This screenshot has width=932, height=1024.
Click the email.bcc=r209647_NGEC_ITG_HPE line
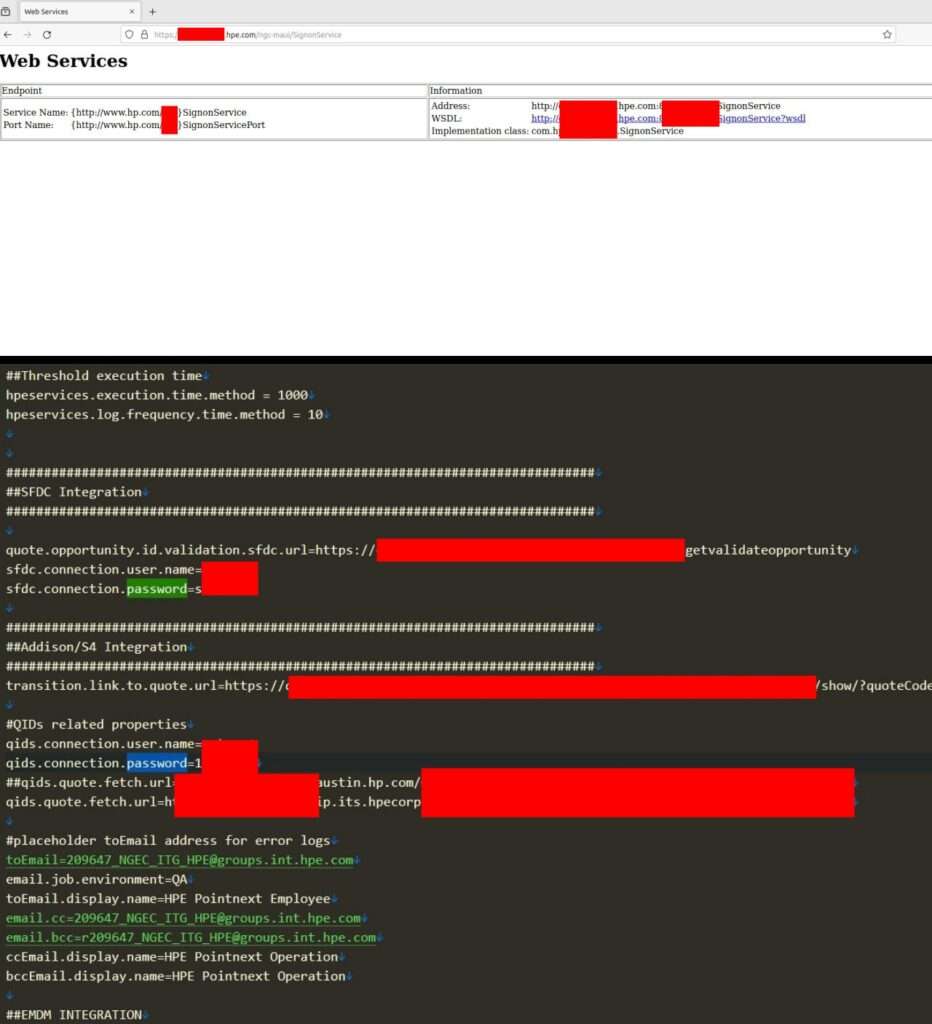[191, 937]
